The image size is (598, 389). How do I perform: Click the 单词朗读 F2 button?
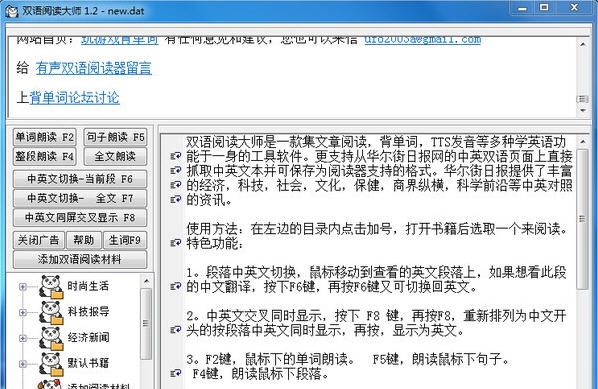coord(45,137)
